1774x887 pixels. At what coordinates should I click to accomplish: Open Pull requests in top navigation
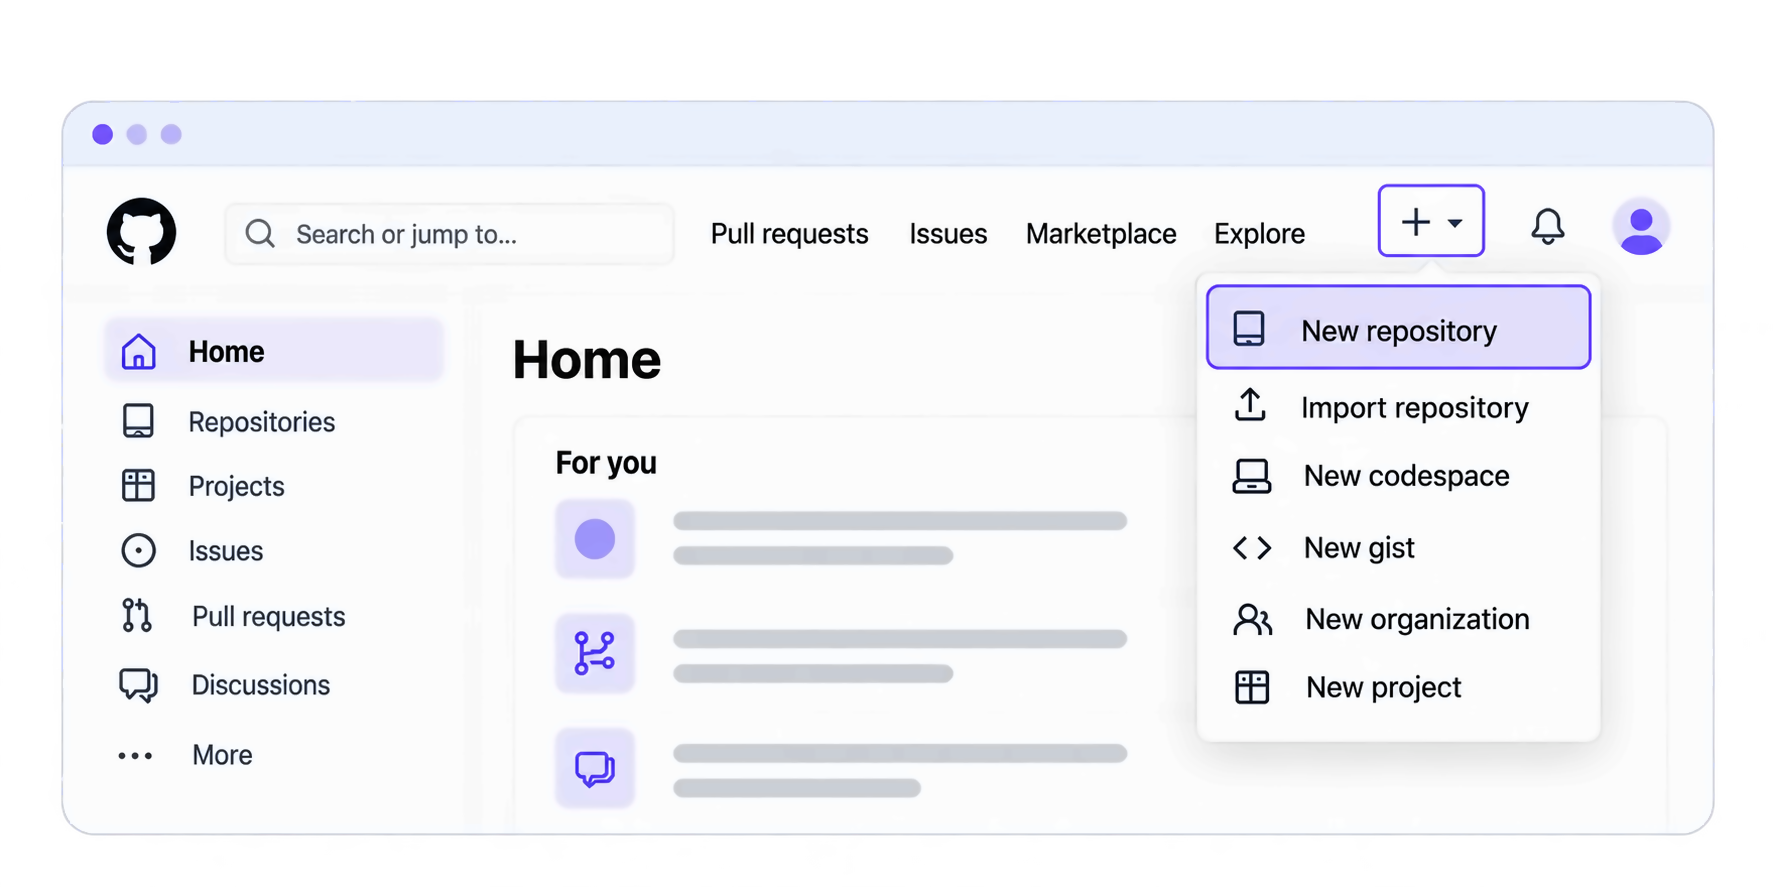coord(789,234)
